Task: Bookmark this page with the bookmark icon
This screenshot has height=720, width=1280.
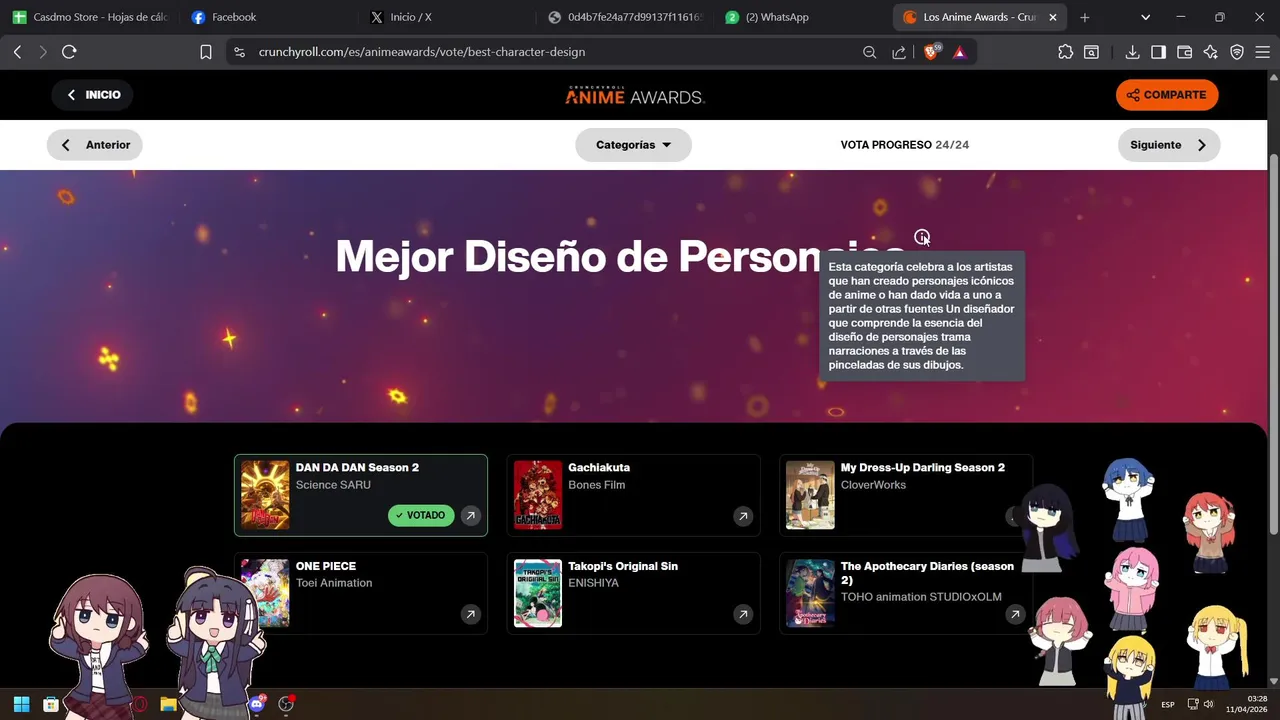Action: click(x=206, y=52)
